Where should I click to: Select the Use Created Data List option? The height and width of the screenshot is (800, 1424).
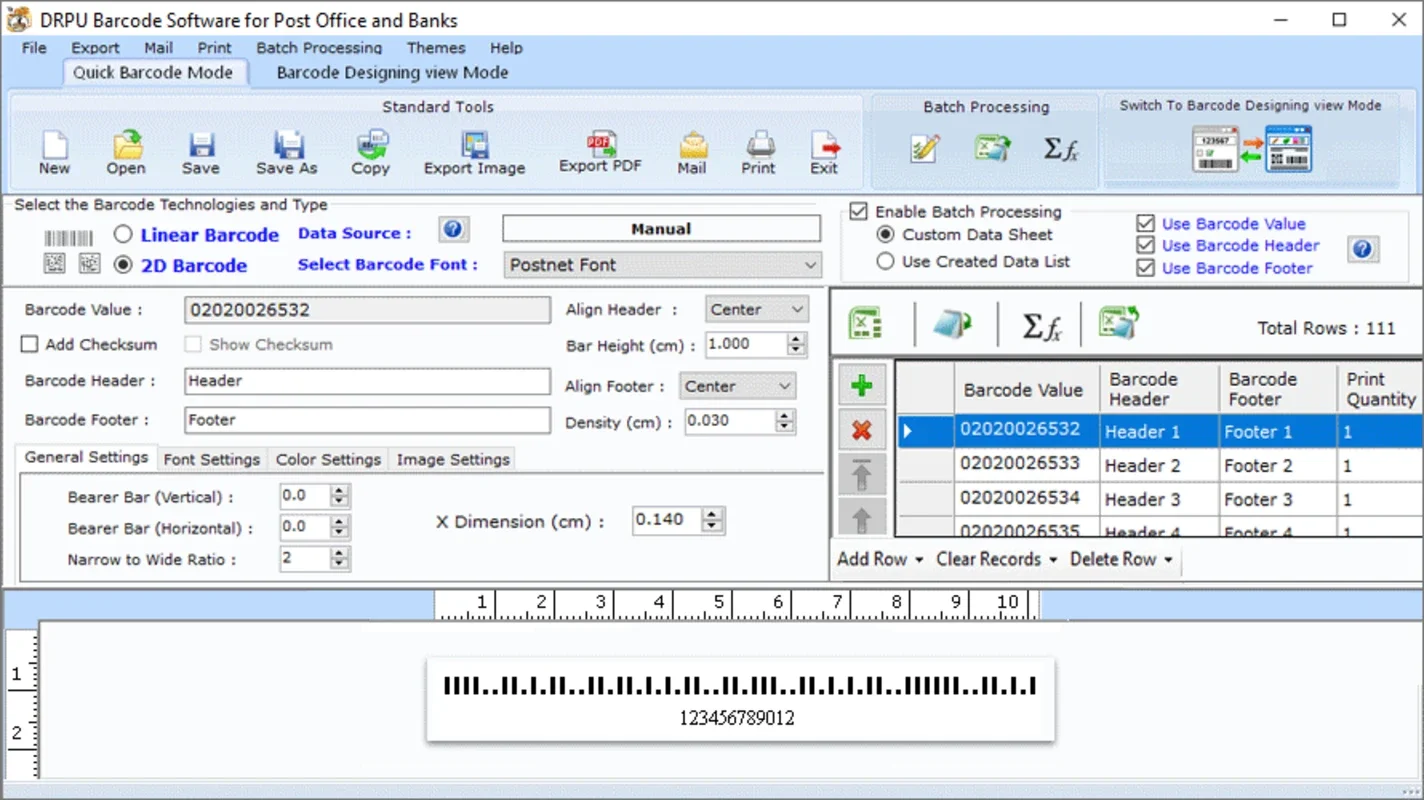pos(885,261)
